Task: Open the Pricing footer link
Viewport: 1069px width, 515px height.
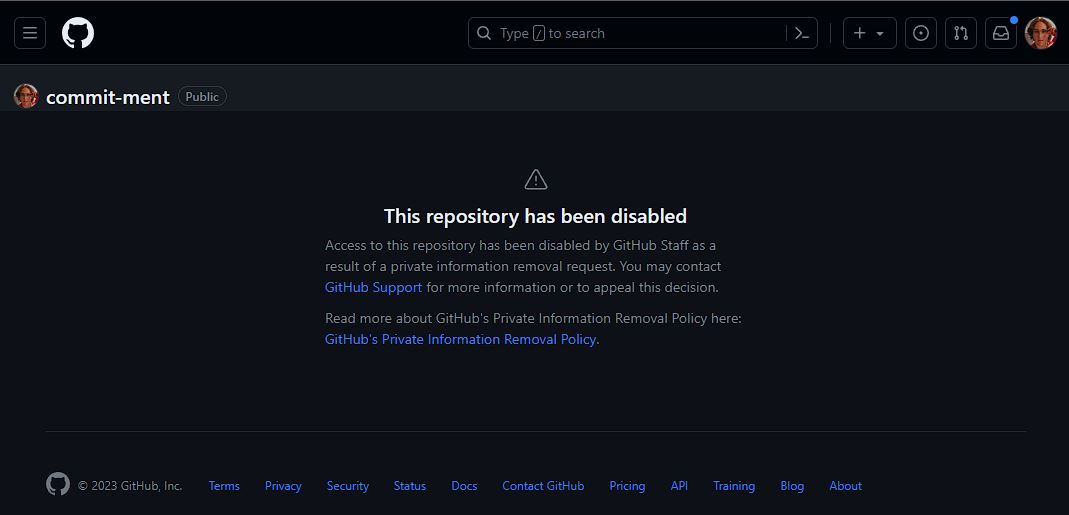Action: [627, 486]
